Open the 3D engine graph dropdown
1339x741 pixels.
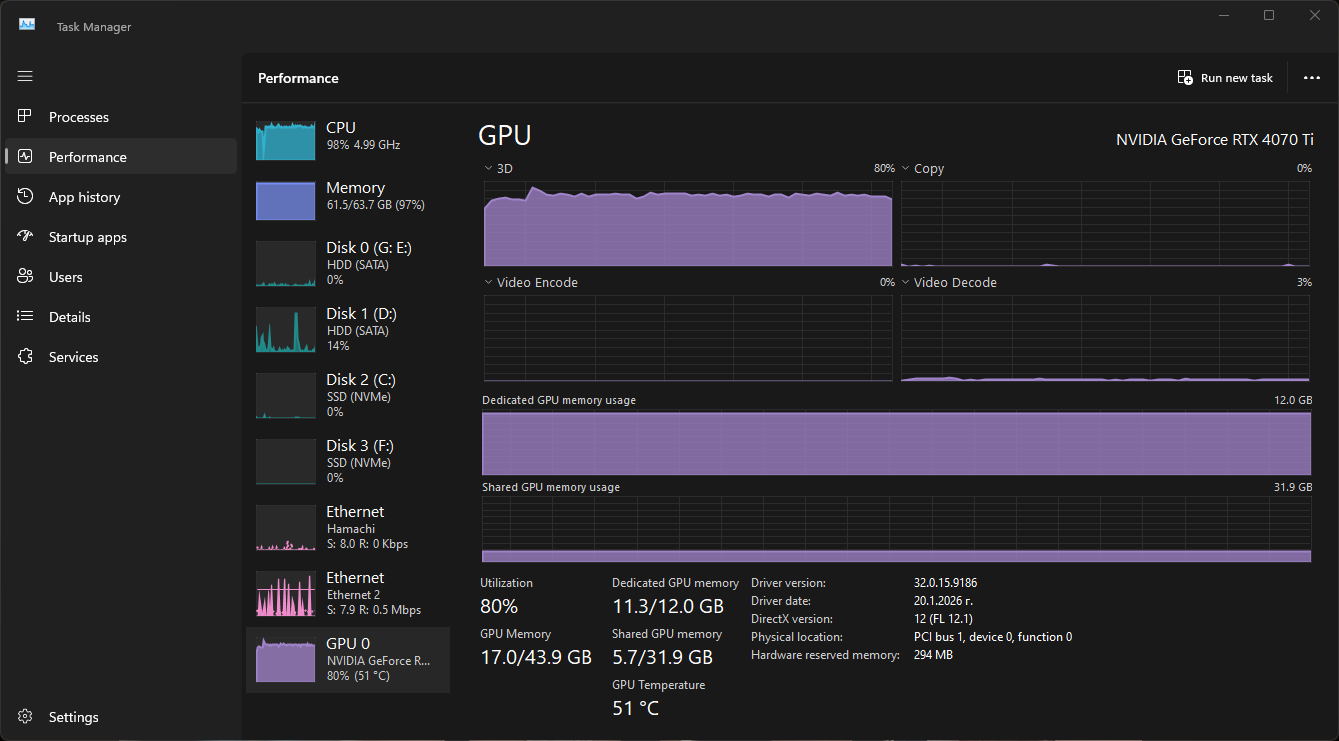pos(488,169)
